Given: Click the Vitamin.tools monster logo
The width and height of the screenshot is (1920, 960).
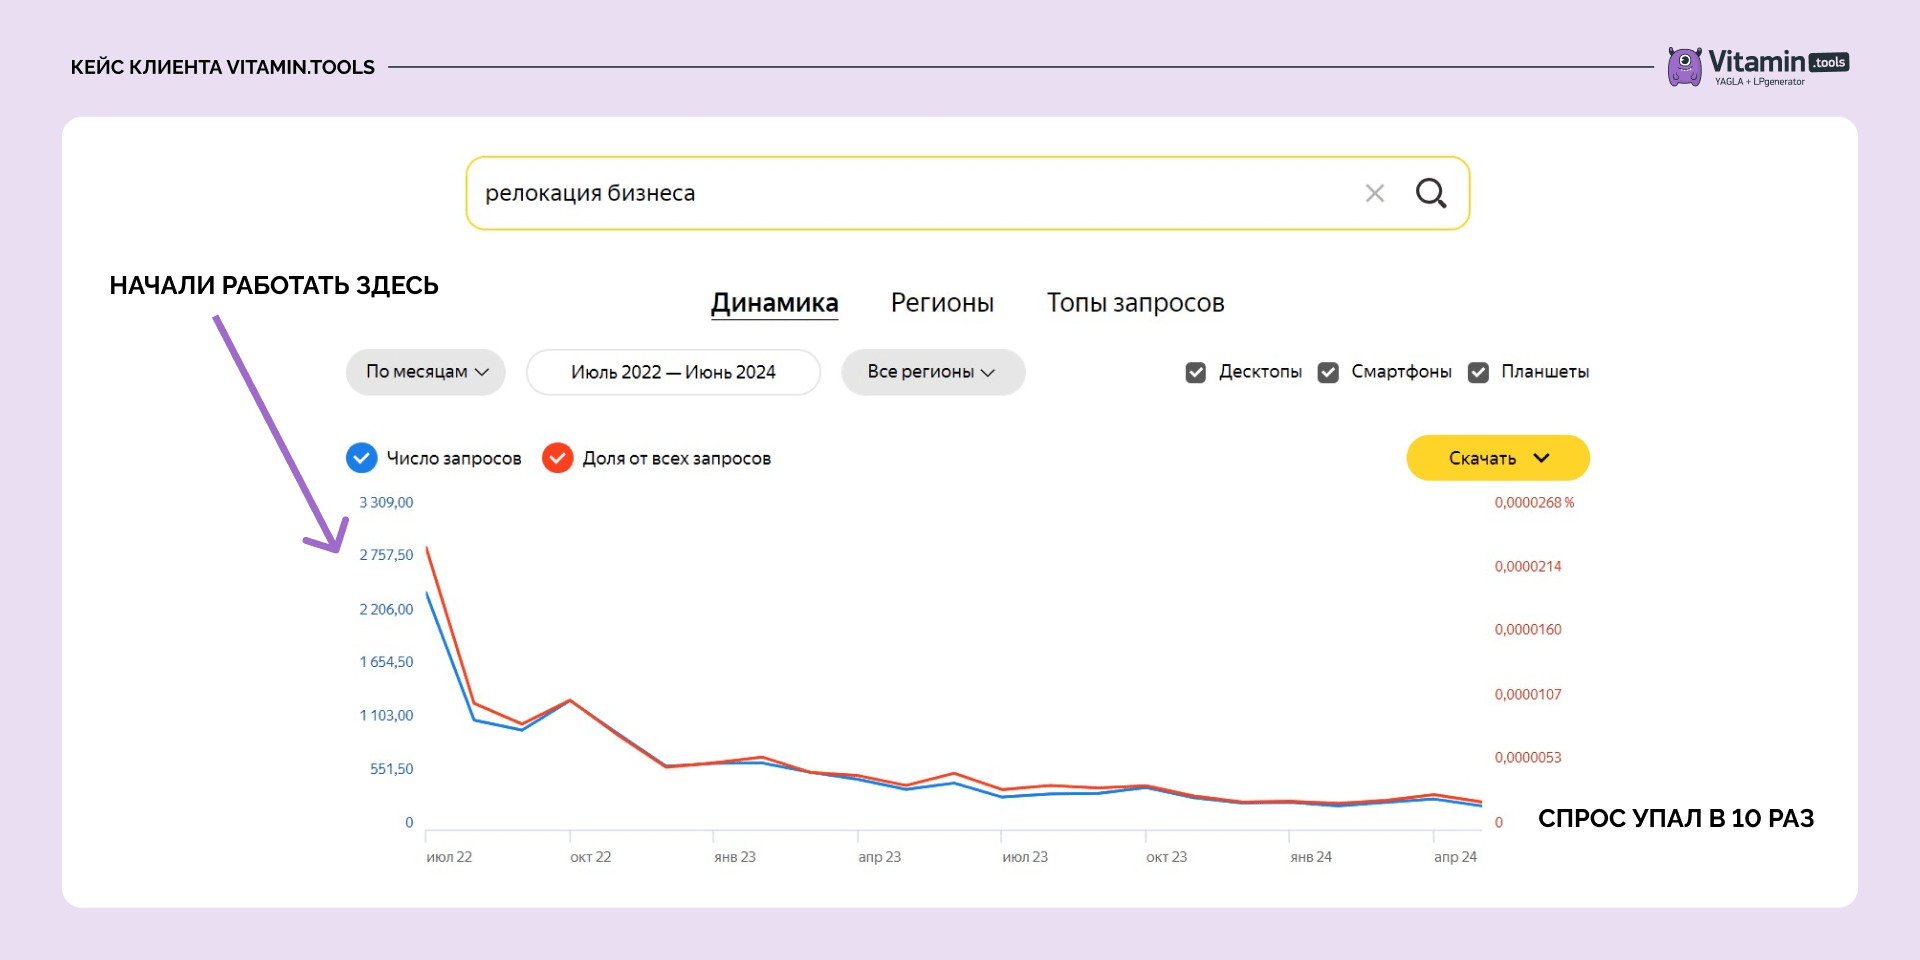Looking at the screenshot, I should (1684, 67).
